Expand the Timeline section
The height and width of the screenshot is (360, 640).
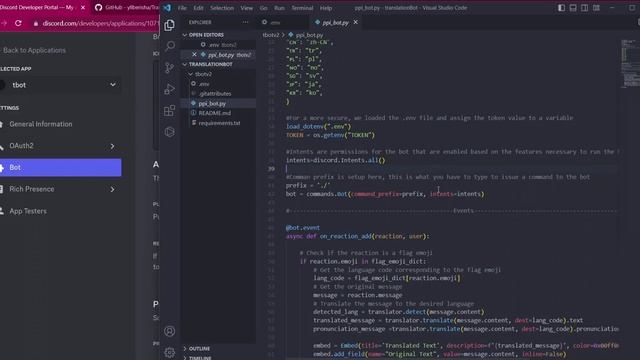point(200,358)
